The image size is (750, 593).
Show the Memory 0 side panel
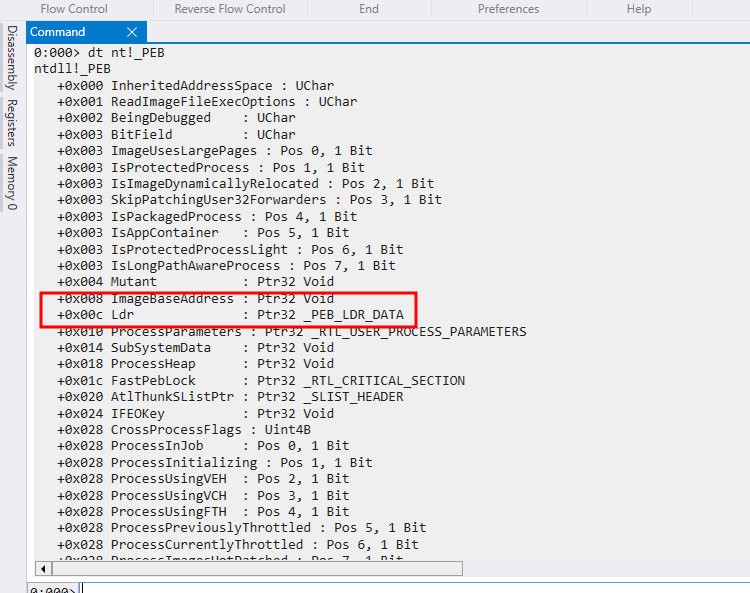pos(12,183)
